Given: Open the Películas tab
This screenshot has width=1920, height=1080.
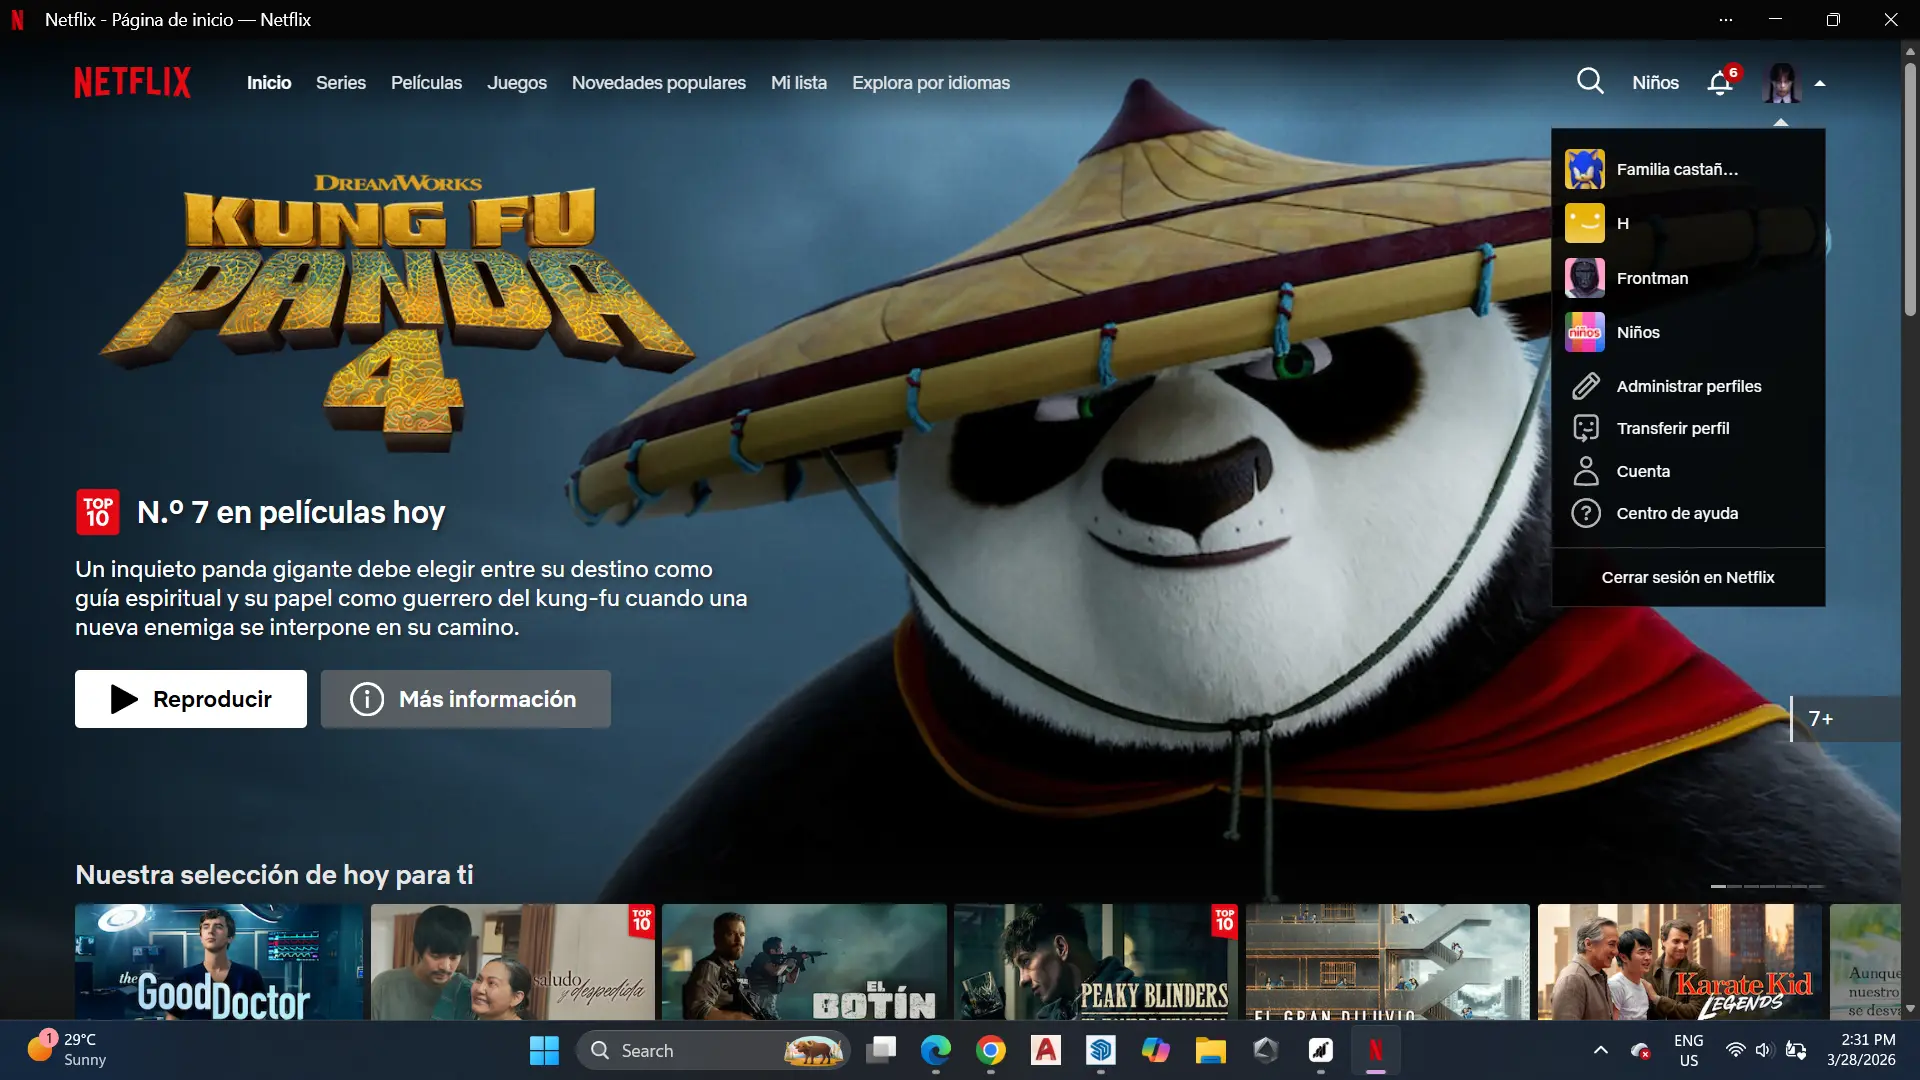Looking at the screenshot, I should [x=426, y=83].
